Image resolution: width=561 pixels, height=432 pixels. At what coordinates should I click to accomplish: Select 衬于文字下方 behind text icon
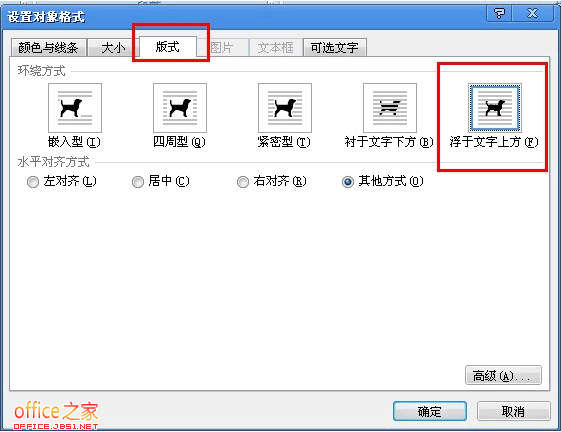(390, 108)
